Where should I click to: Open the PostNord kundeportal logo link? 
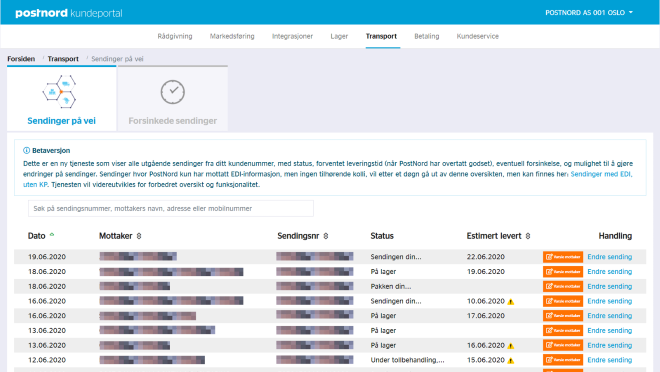click(69, 13)
